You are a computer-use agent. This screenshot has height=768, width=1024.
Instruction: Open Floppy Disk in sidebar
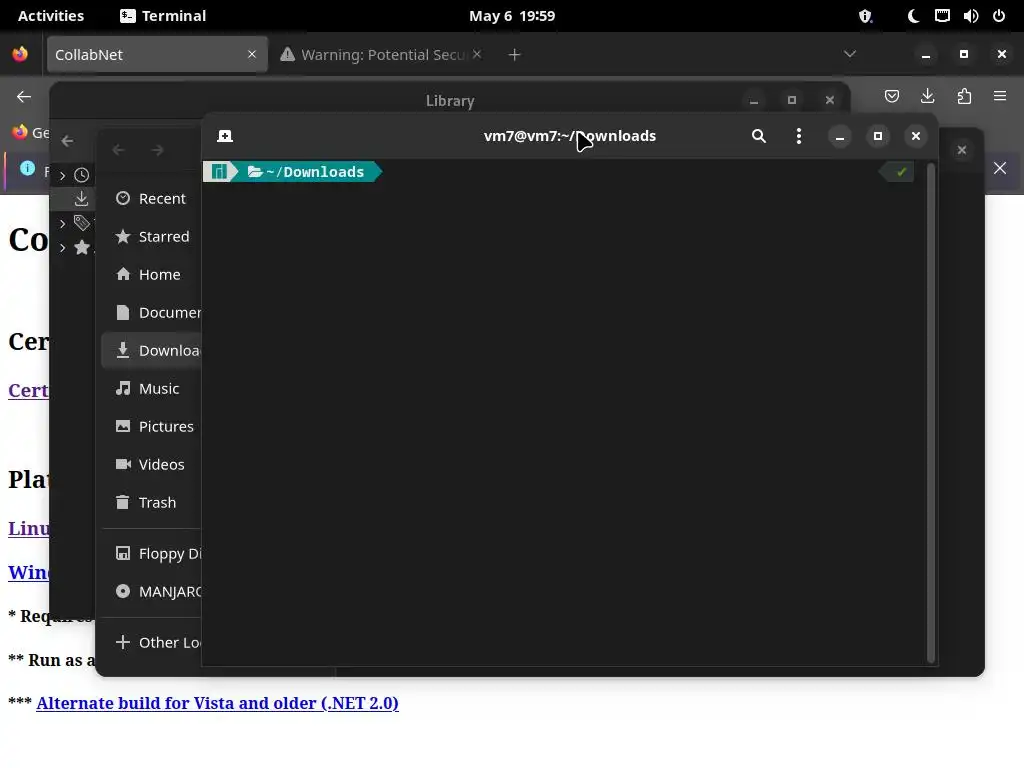pyautogui.click(x=151, y=553)
